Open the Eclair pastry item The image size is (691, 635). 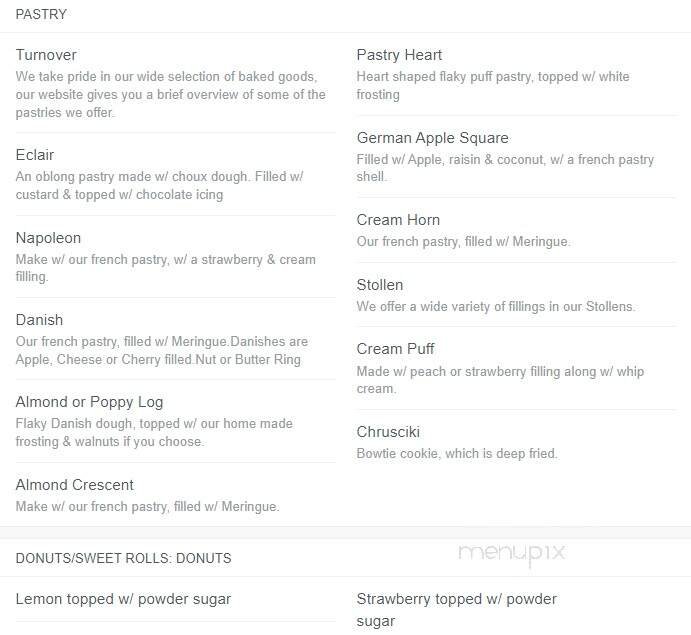35,155
